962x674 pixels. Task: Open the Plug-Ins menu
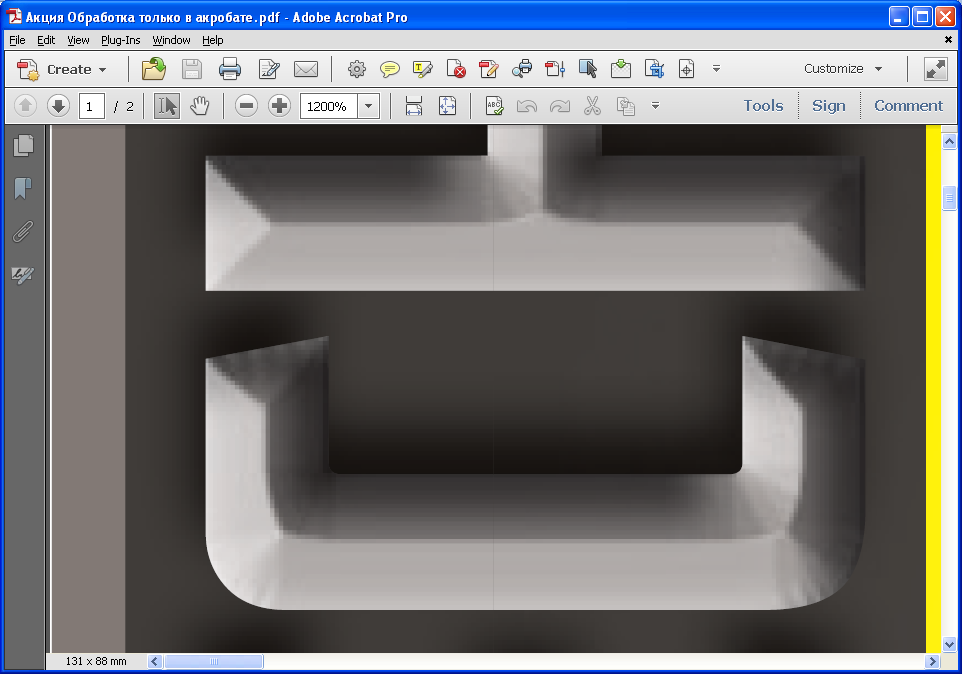120,40
